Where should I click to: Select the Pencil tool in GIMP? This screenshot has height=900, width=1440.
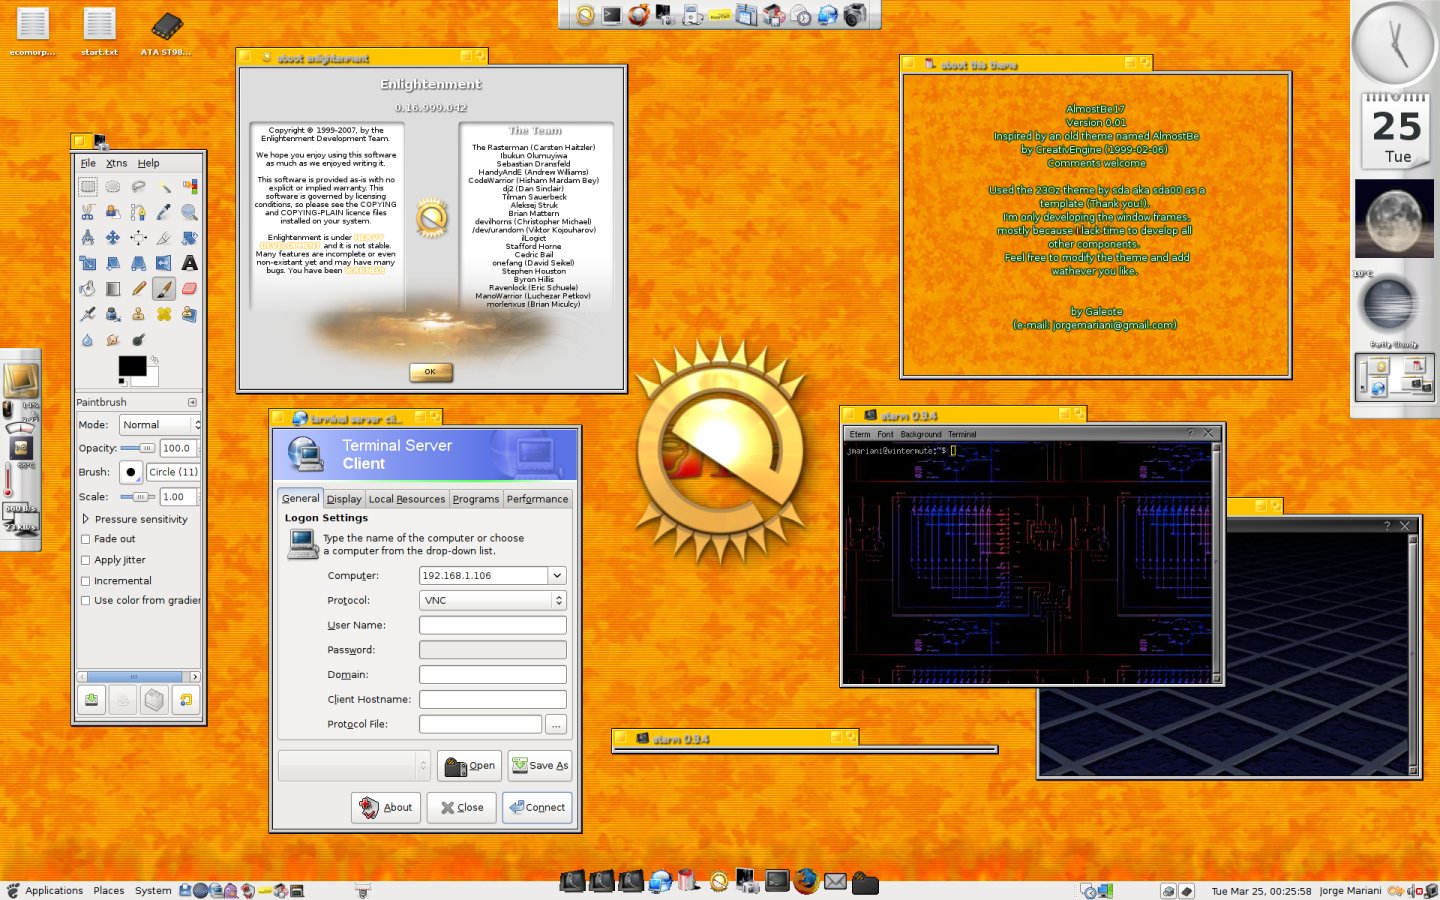[x=138, y=288]
